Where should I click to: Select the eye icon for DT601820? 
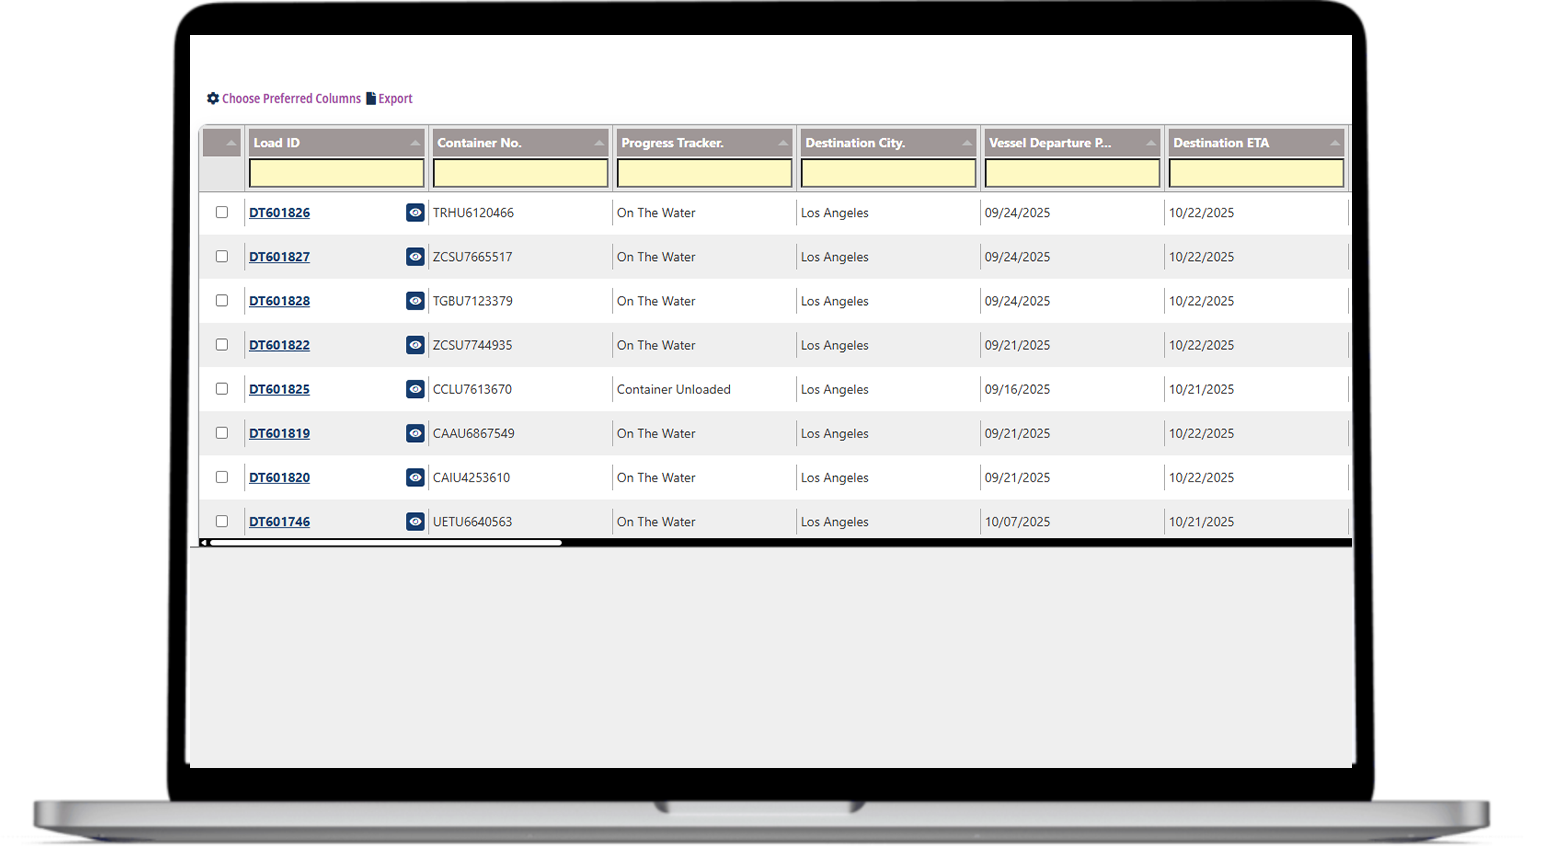tap(415, 478)
